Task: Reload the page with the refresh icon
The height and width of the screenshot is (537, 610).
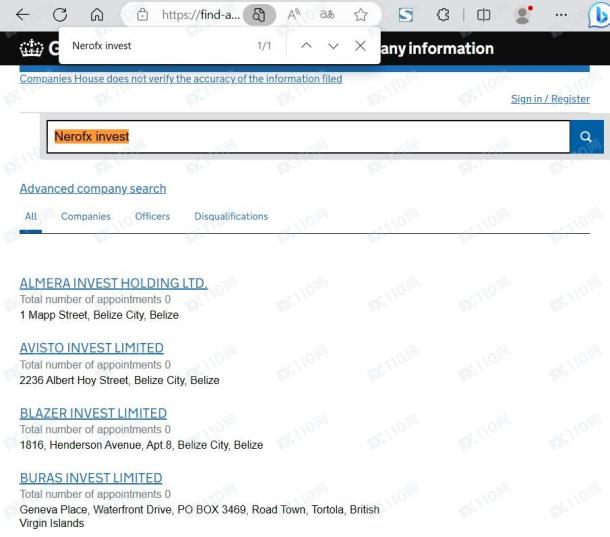Action: pyautogui.click(x=60, y=15)
